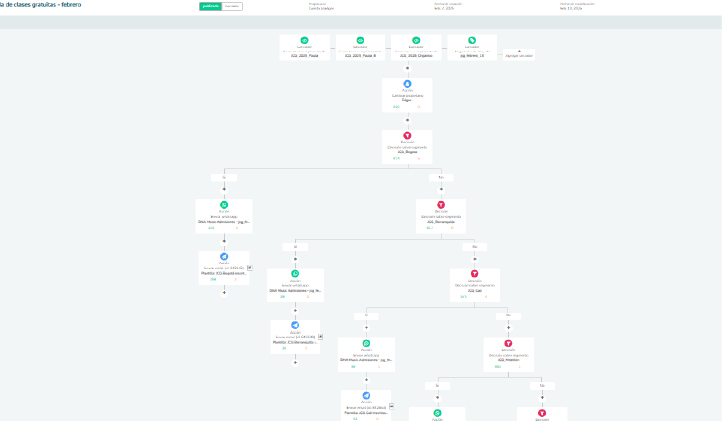Image resolution: width=722 pixels, height=421 pixels.
Task: Click the ICG_Medellin decision filter icon
Action: 508,342
